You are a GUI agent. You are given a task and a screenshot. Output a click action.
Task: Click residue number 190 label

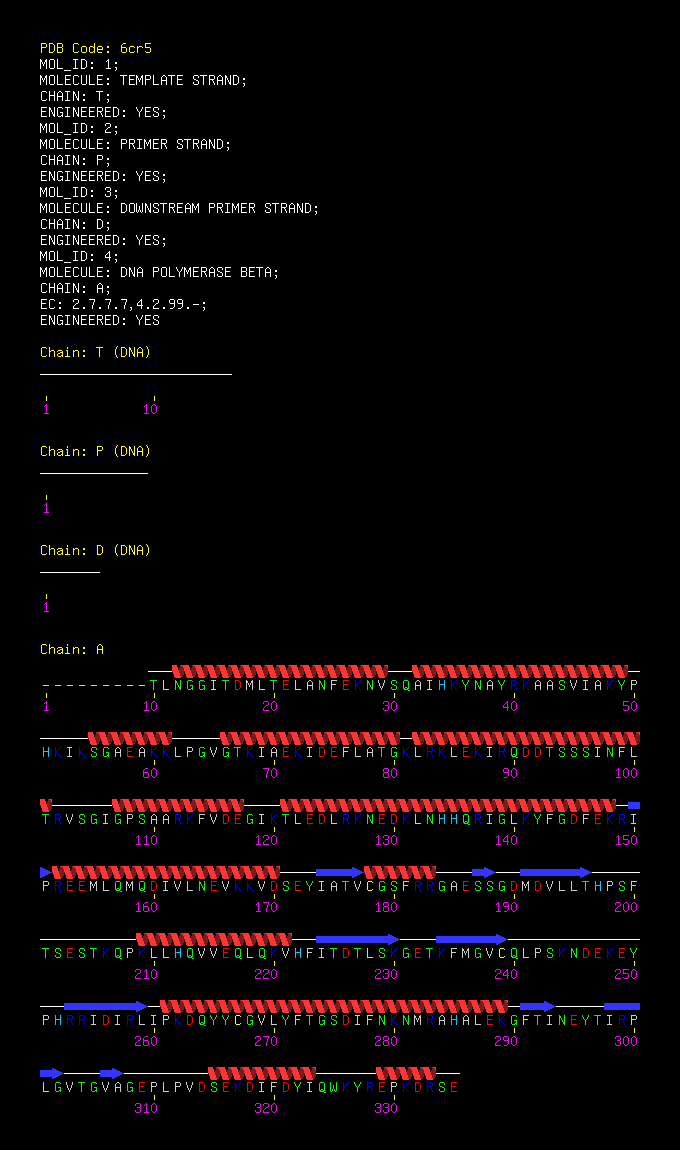click(505, 907)
